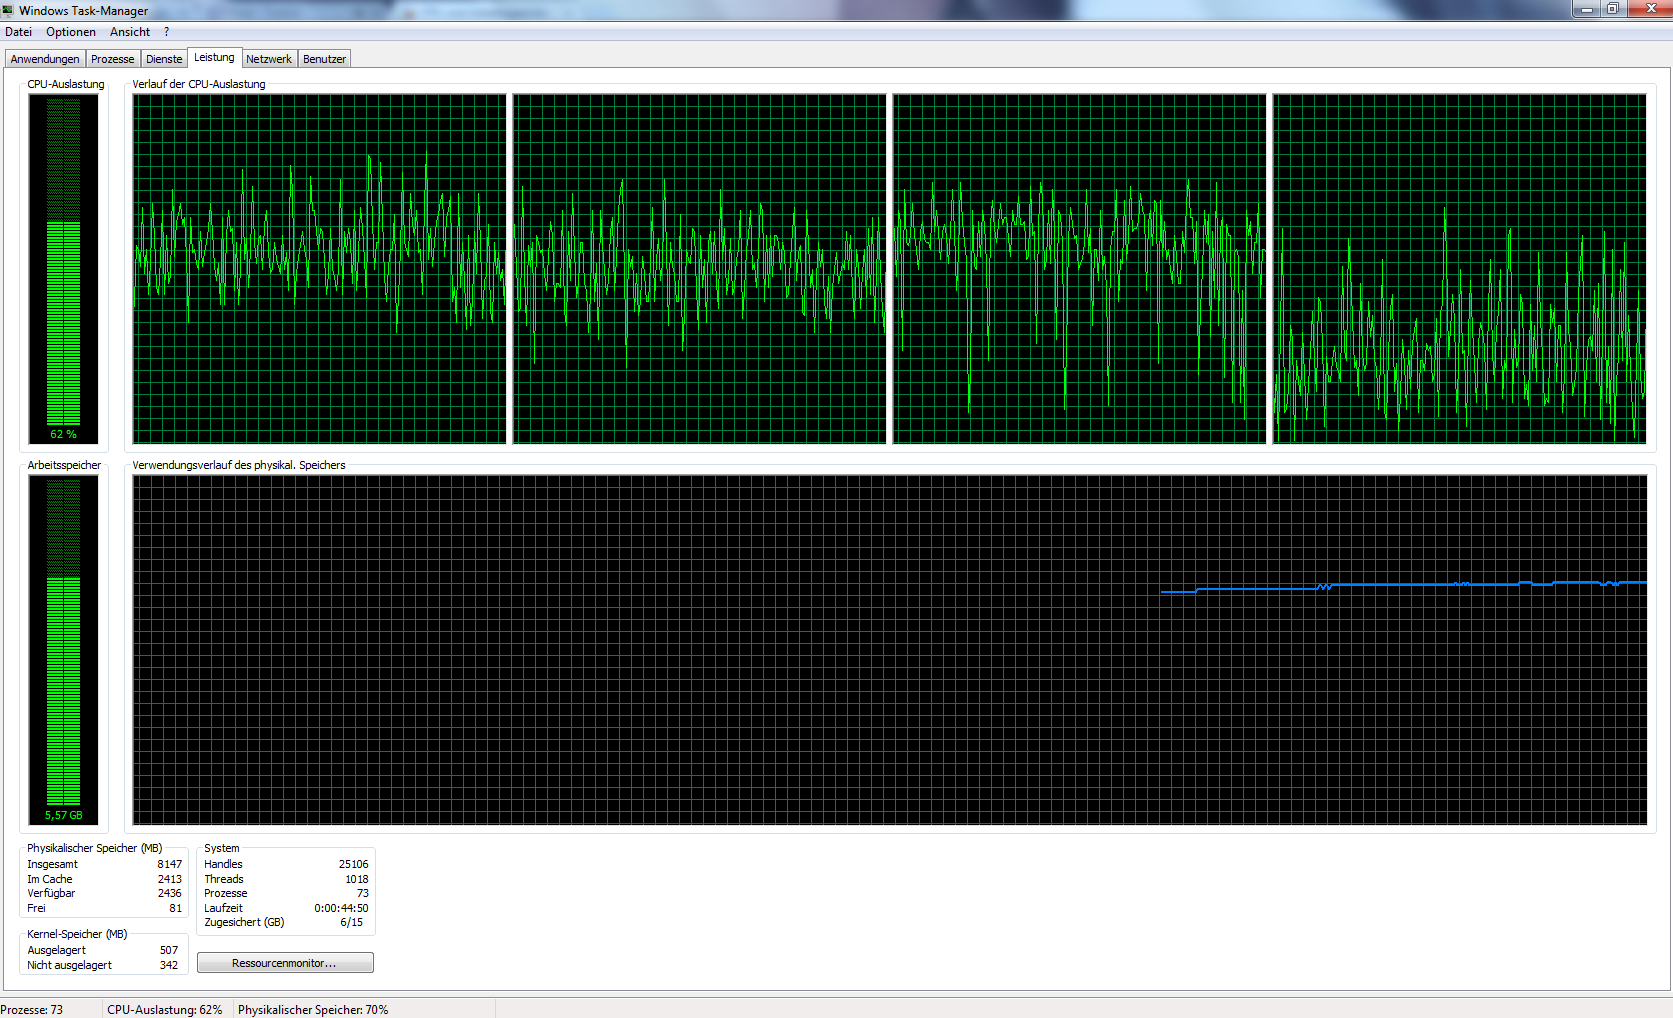Click the Frei value 81
This screenshot has width=1673, height=1018.
point(175,908)
